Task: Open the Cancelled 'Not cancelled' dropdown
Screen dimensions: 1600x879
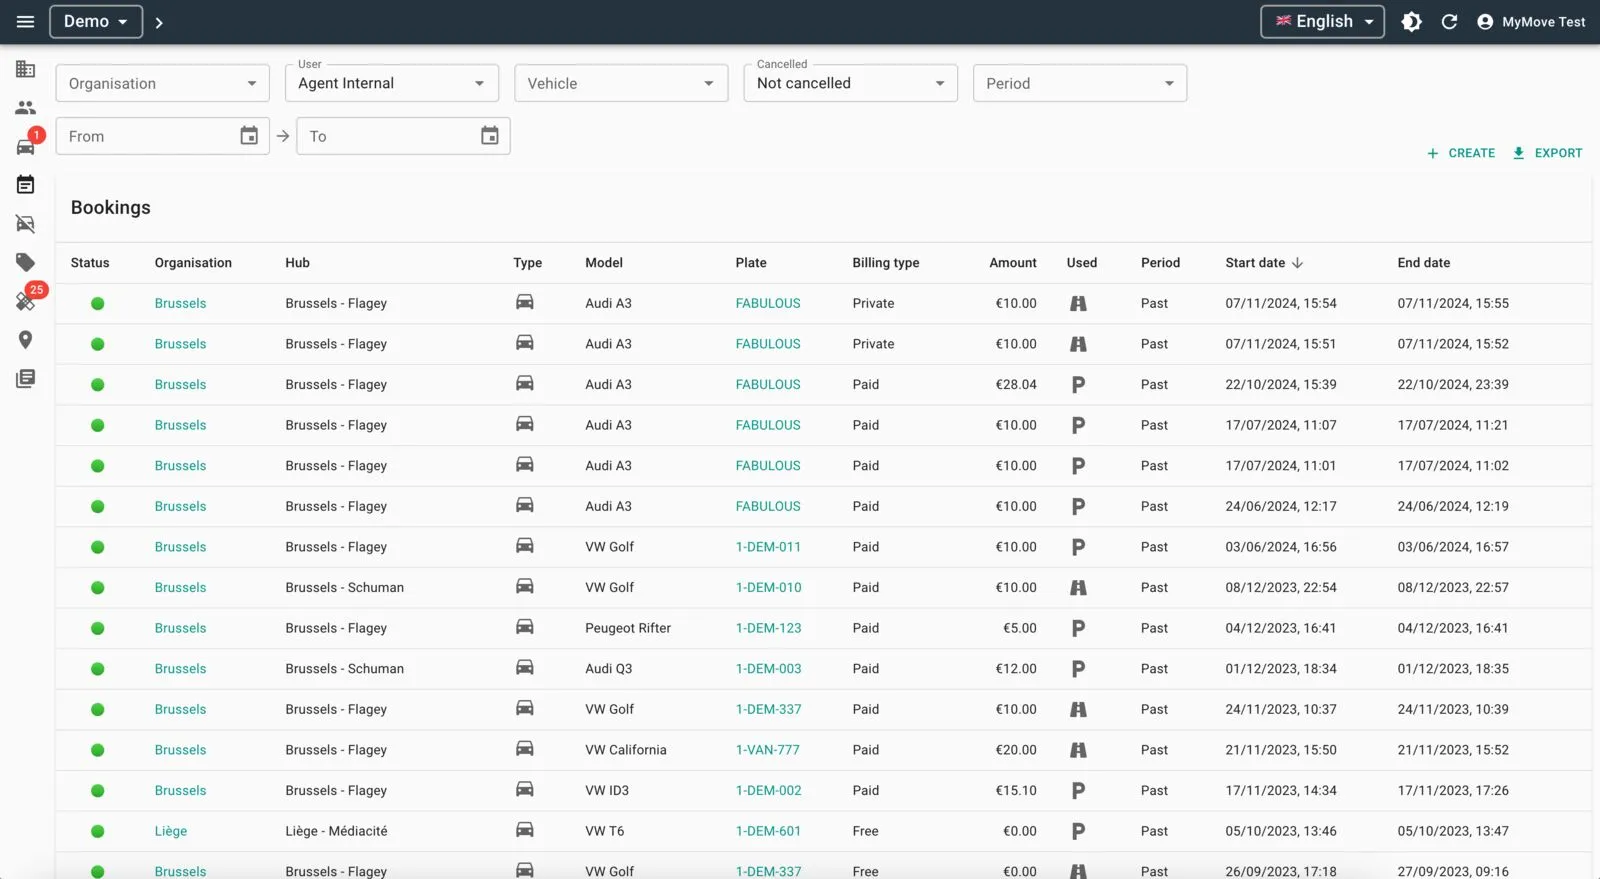Action: click(850, 83)
